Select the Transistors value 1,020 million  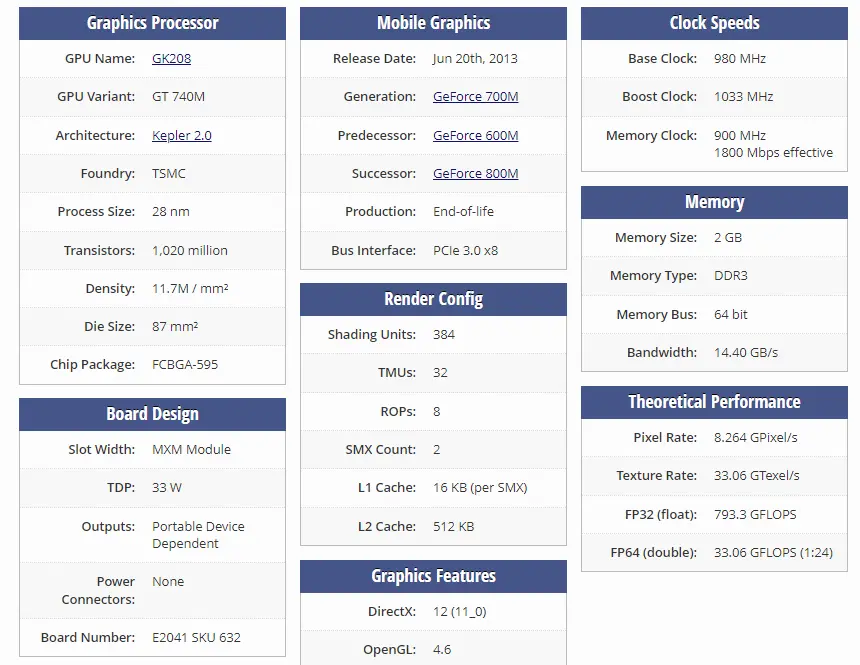point(190,251)
